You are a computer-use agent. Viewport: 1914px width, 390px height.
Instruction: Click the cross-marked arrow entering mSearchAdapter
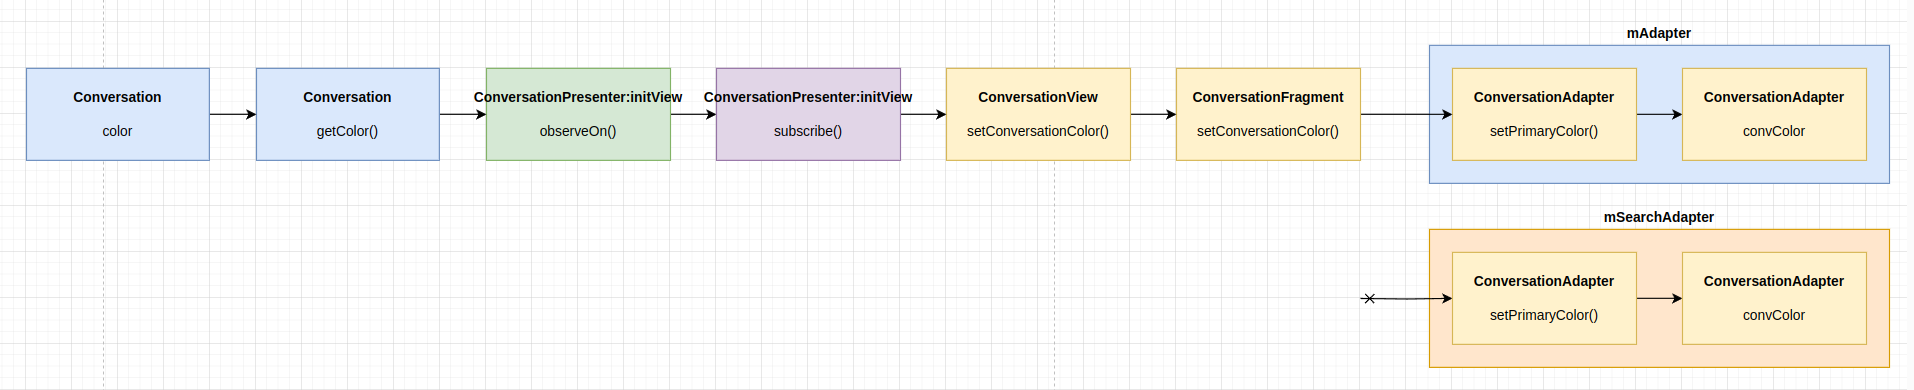point(1406,298)
